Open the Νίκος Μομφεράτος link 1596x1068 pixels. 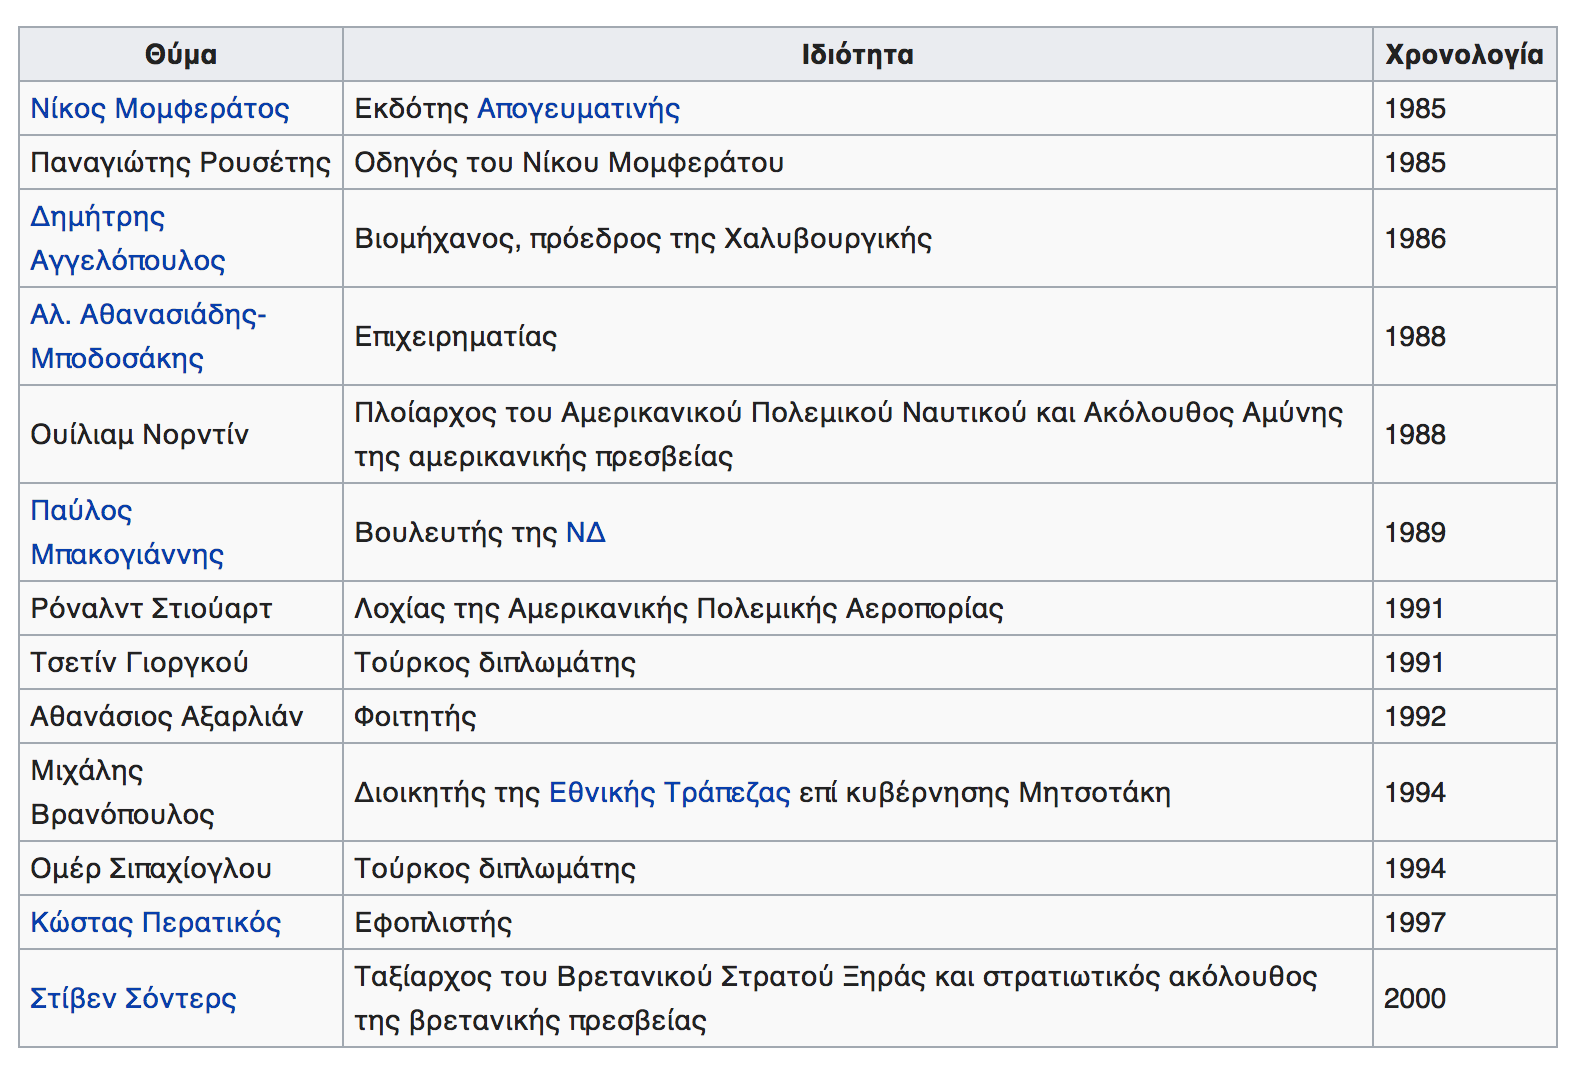pyautogui.click(x=160, y=108)
